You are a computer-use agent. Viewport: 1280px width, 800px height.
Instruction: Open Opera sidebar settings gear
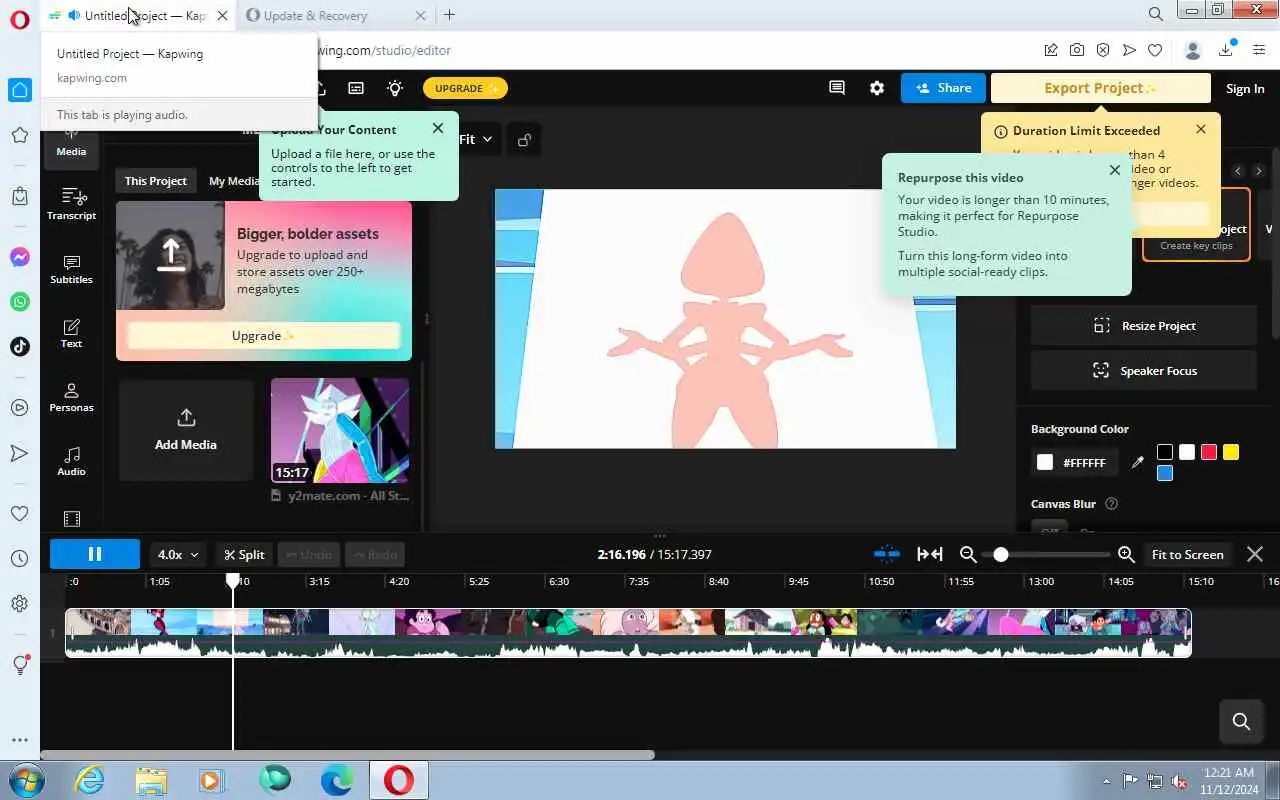coord(19,603)
